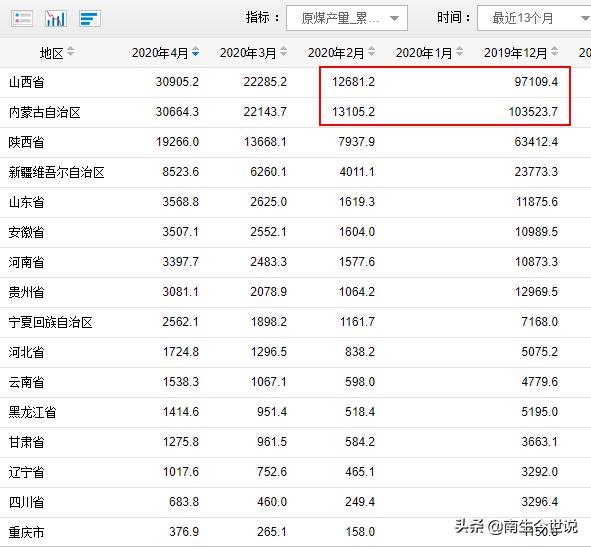Select the 河北省 row label
The image size is (591, 547).
(26, 352)
